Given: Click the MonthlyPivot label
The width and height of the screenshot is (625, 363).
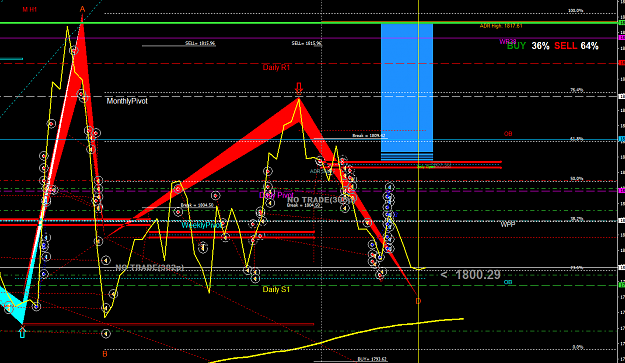Looking at the screenshot, I should (x=127, y=101).
